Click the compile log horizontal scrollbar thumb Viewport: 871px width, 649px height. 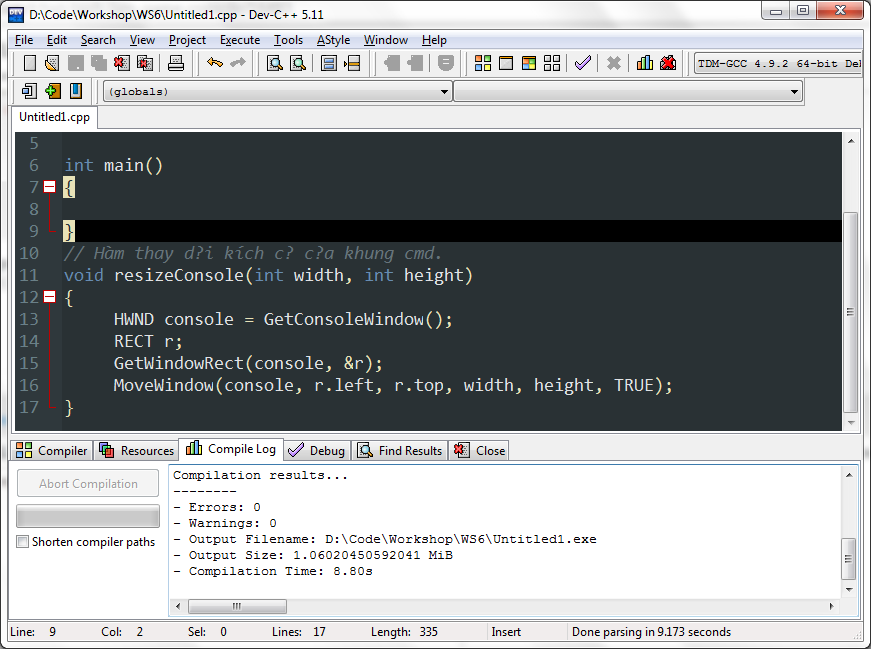[237, 606]
